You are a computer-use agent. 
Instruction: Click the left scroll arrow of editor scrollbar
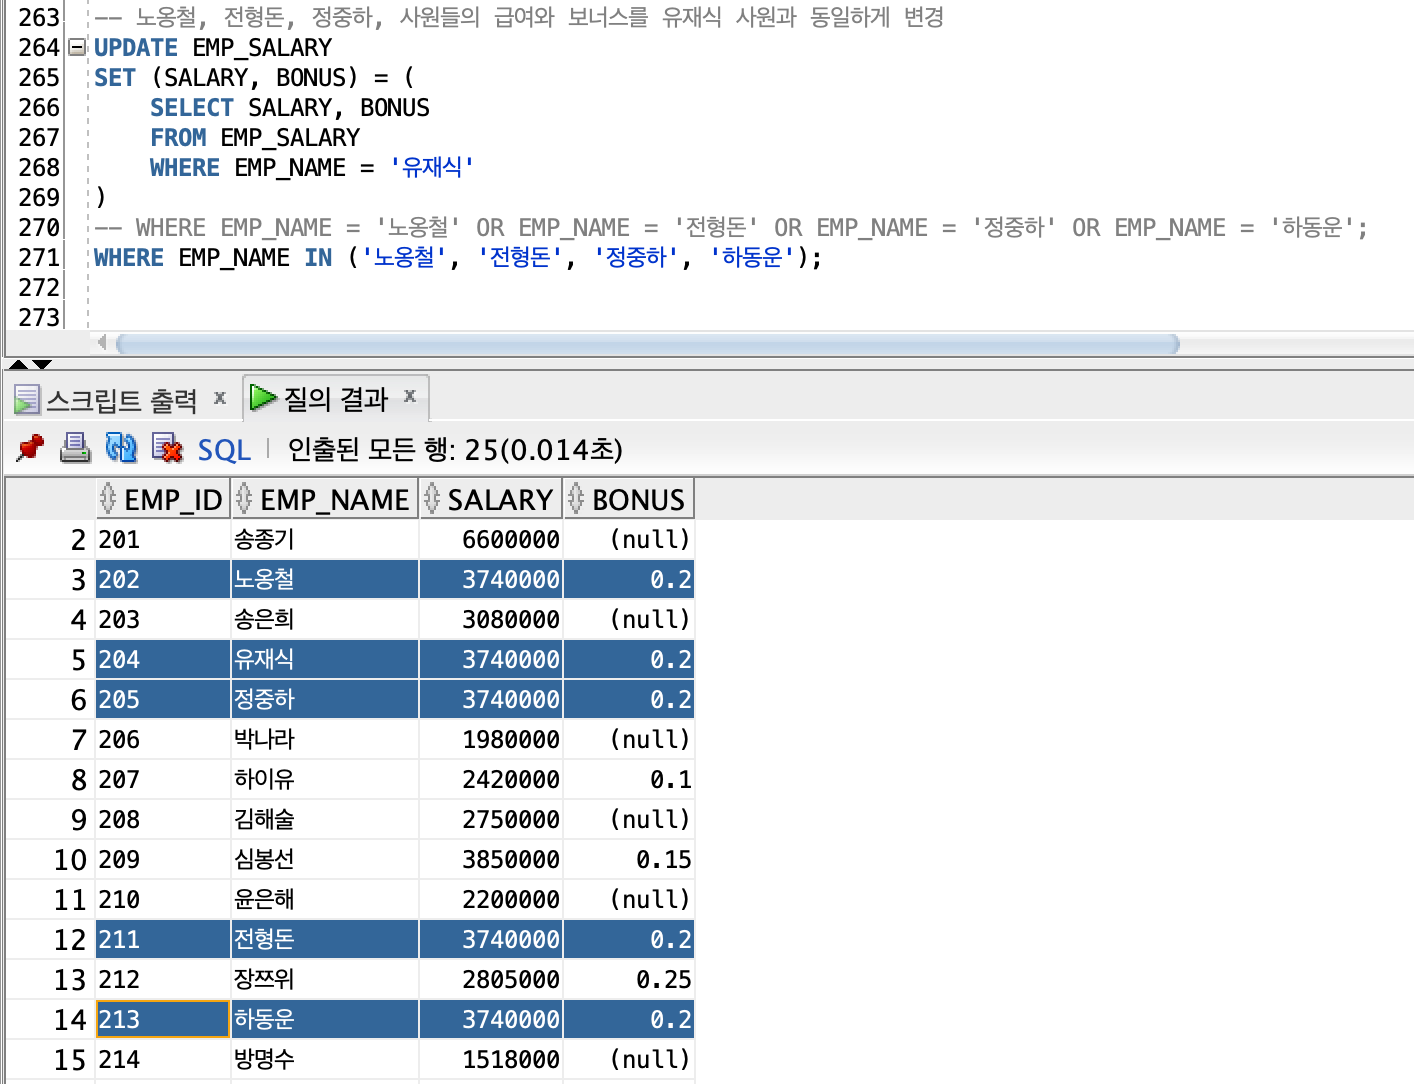pos(102,343)
